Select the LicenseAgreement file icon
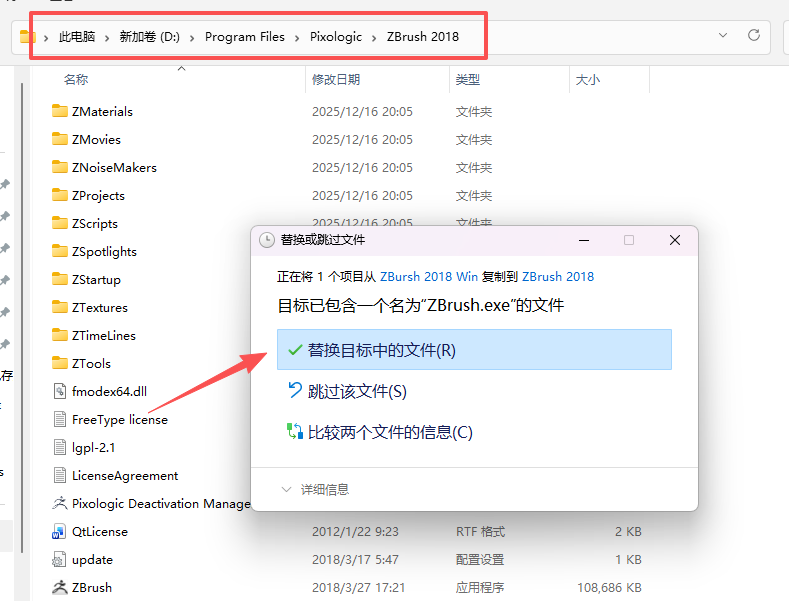Viewport: 789px width, 614px height. click(60, 476)
